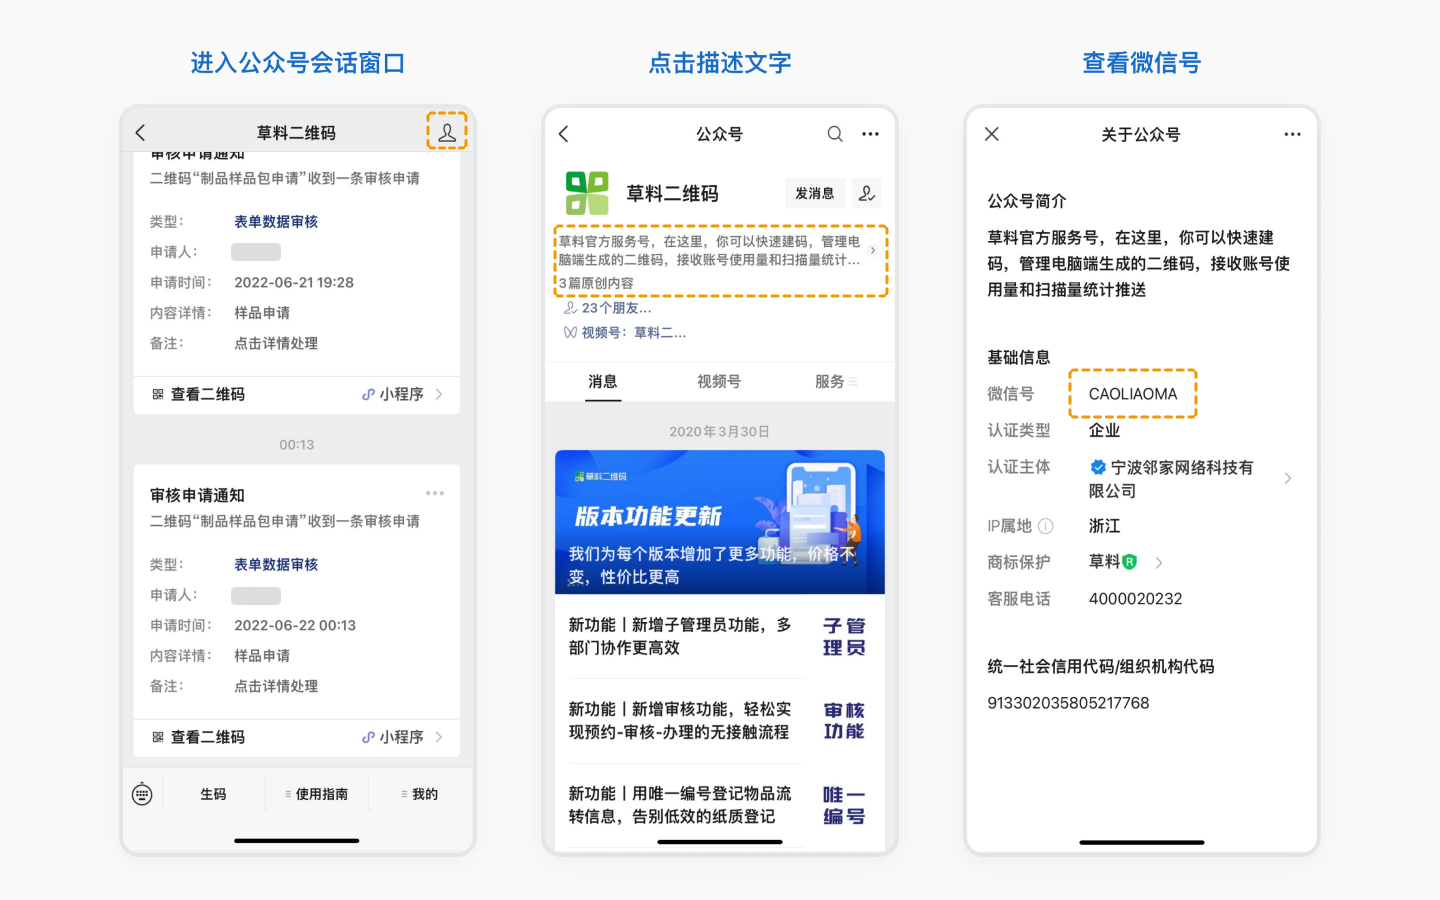
Task: Open the 23个朋友 followers link
Action: tap(607, 308)
